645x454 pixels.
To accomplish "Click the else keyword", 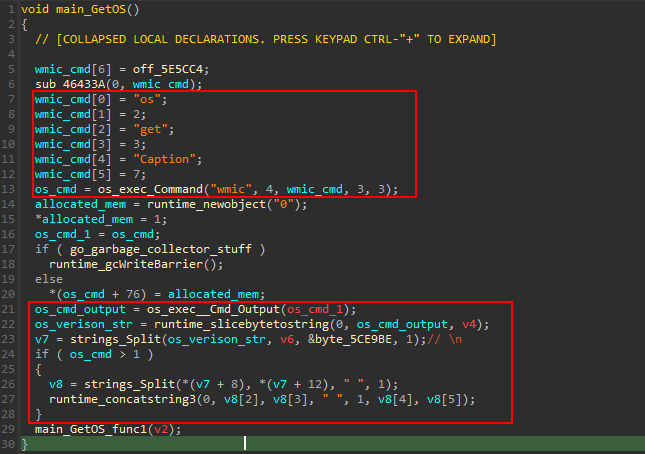I will pos(49,279).
